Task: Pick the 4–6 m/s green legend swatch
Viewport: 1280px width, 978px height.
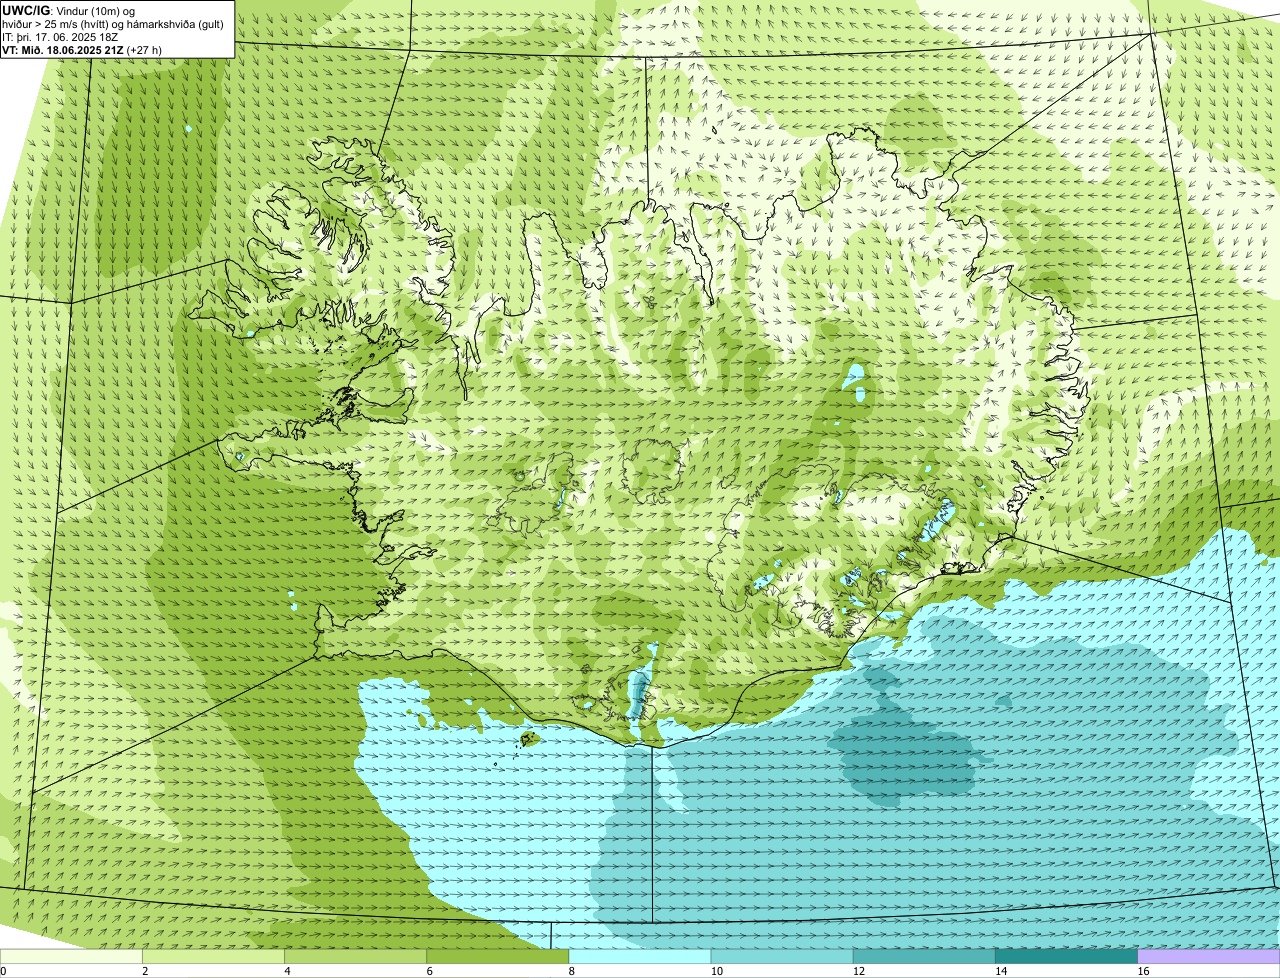Action: (355, 957)
